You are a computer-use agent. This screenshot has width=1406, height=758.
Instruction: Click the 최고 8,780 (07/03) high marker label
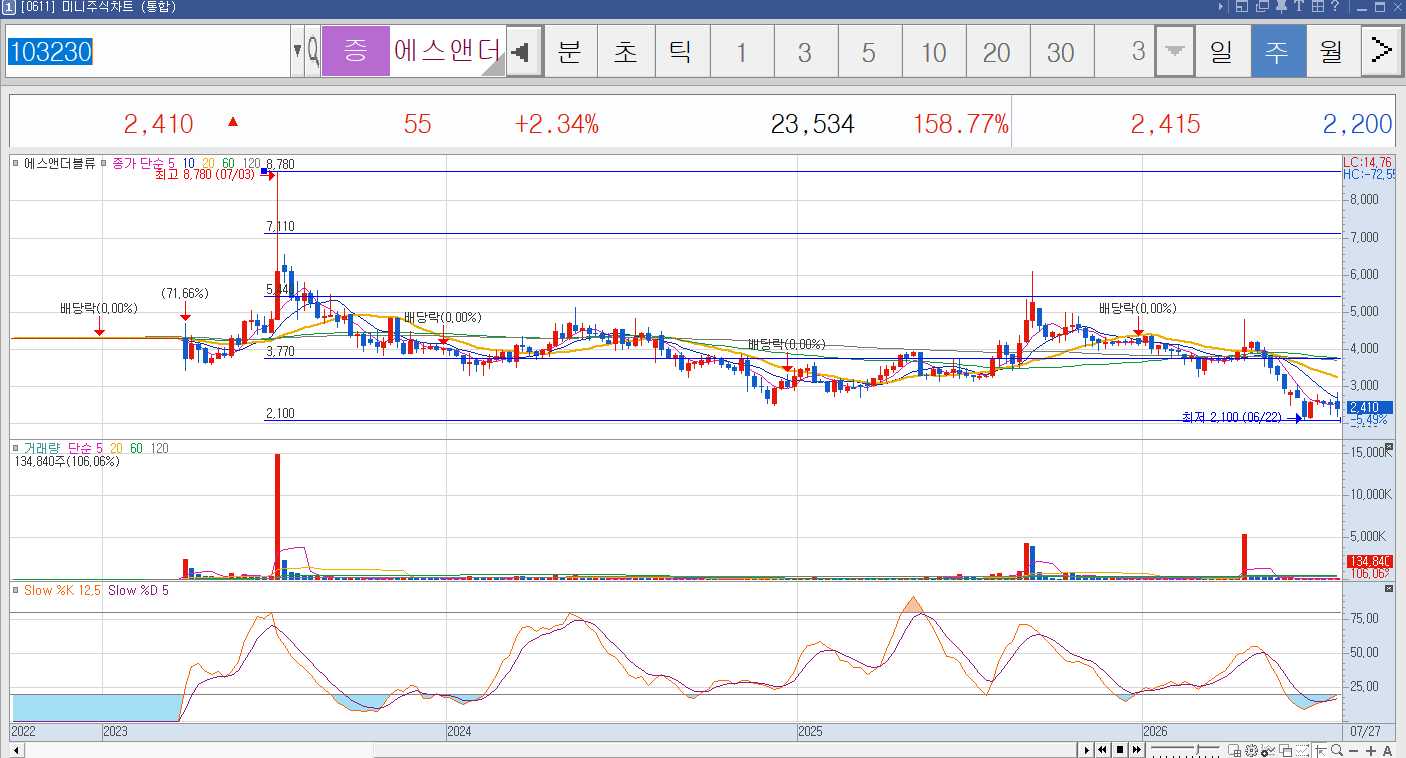(x=204, y=174)
